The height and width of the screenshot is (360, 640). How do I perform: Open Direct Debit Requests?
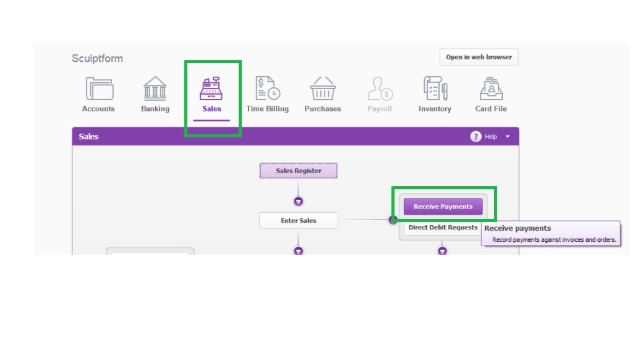pyautogui.click(x=443, y=228)
